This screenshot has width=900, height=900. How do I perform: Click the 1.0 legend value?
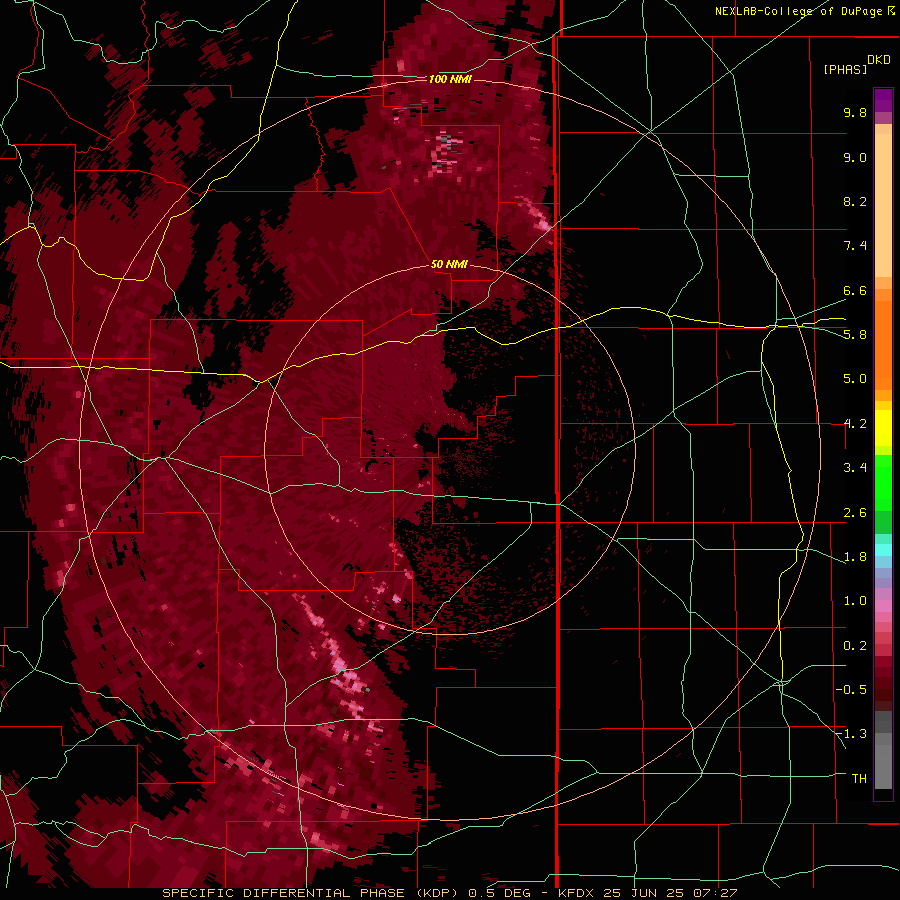pos(855,601)
